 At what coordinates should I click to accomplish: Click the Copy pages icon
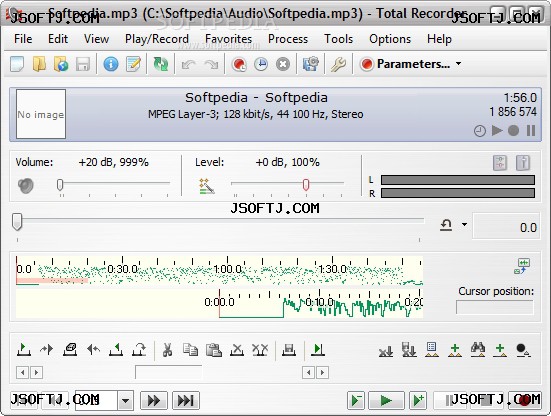point(190,350)
